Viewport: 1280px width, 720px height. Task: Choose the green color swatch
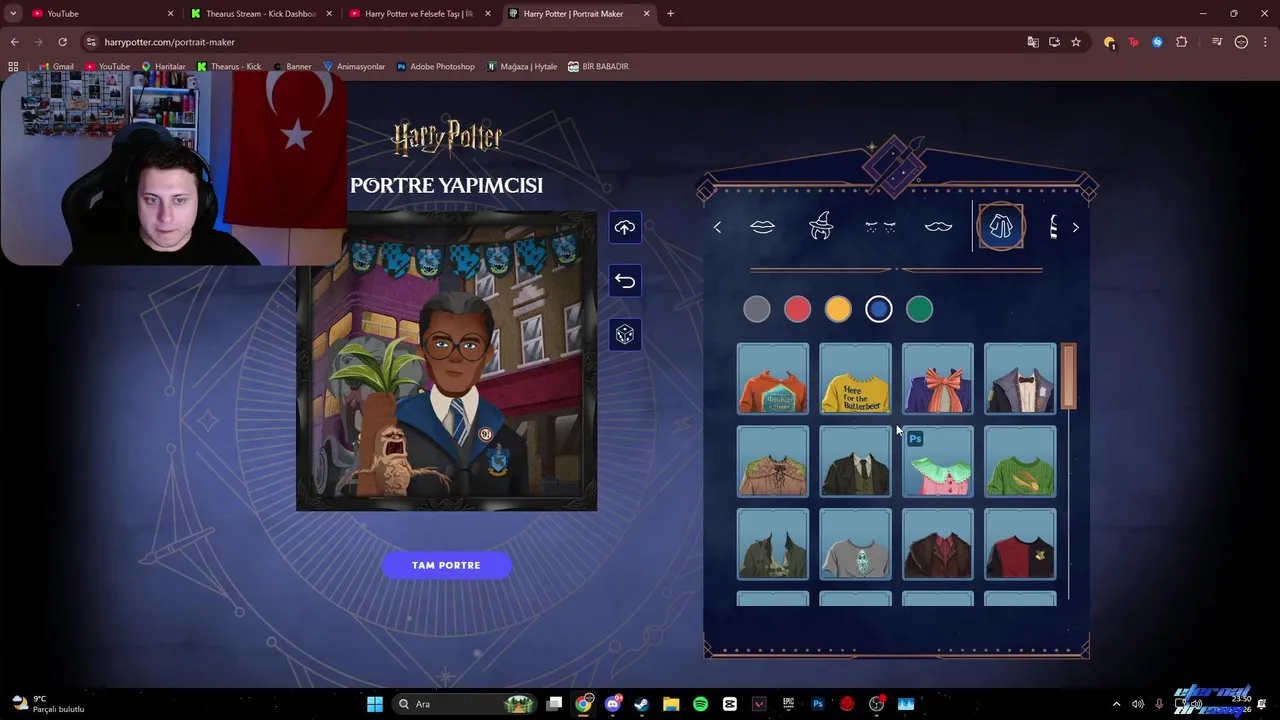[919, 310]
